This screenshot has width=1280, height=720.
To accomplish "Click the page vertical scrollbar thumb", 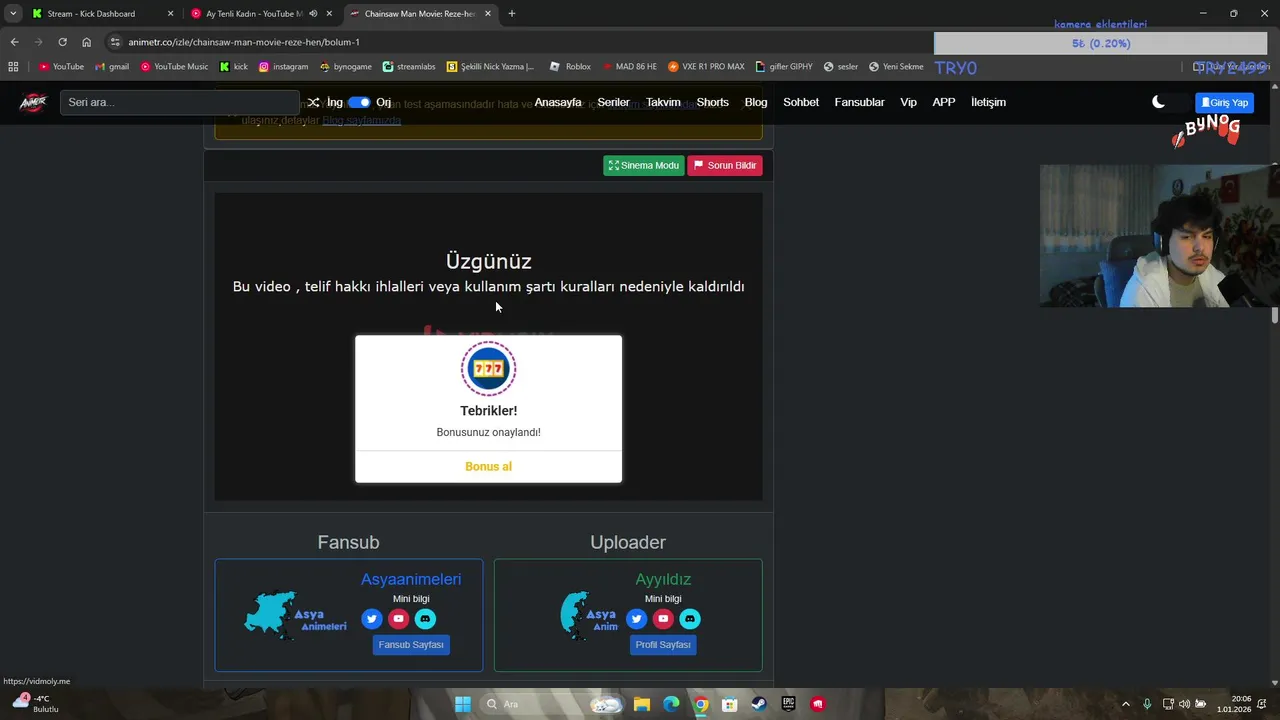I will pos(1275,315).
